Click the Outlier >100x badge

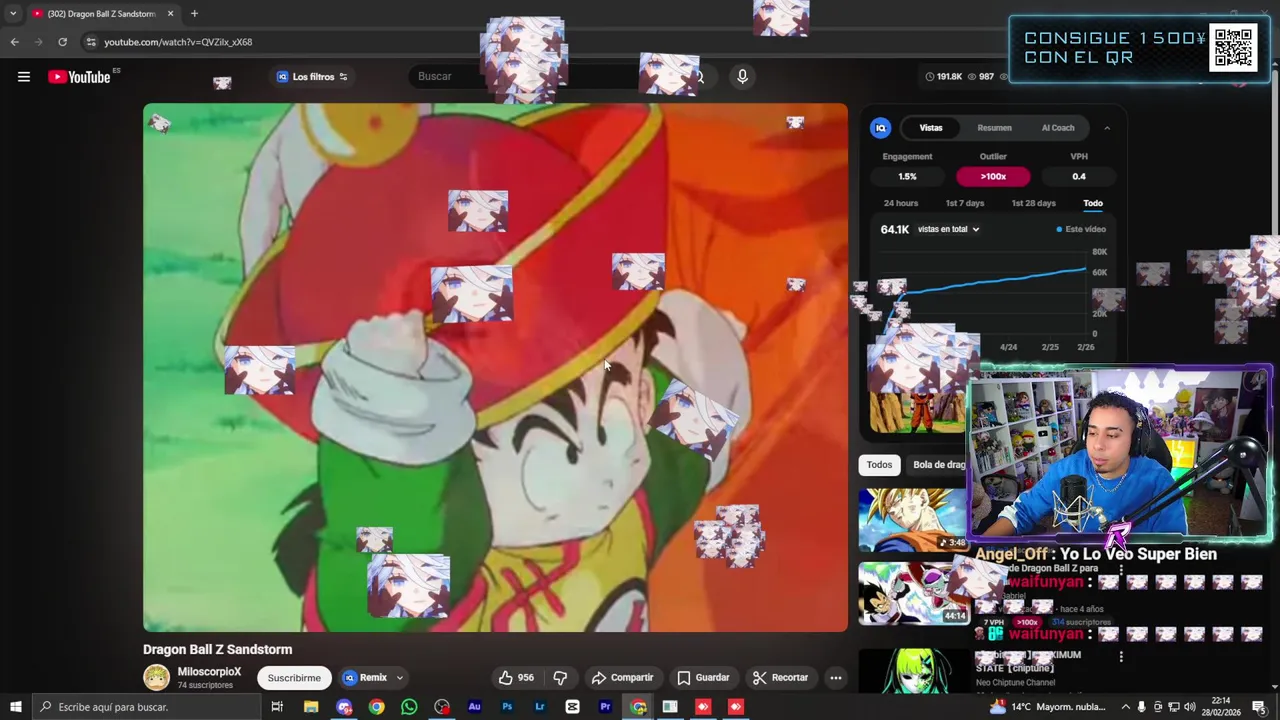click(x=993, y=177)
